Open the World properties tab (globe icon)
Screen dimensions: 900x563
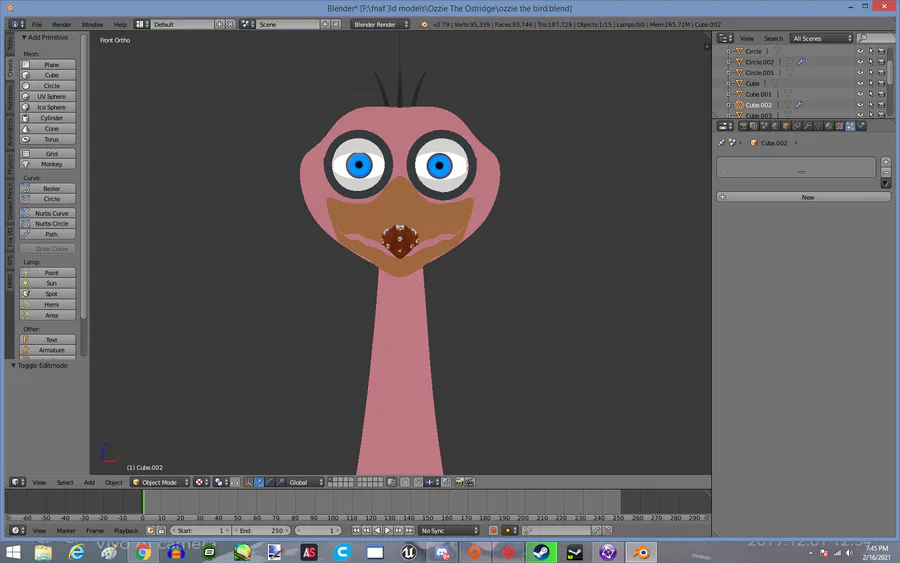tap(775, 126)
